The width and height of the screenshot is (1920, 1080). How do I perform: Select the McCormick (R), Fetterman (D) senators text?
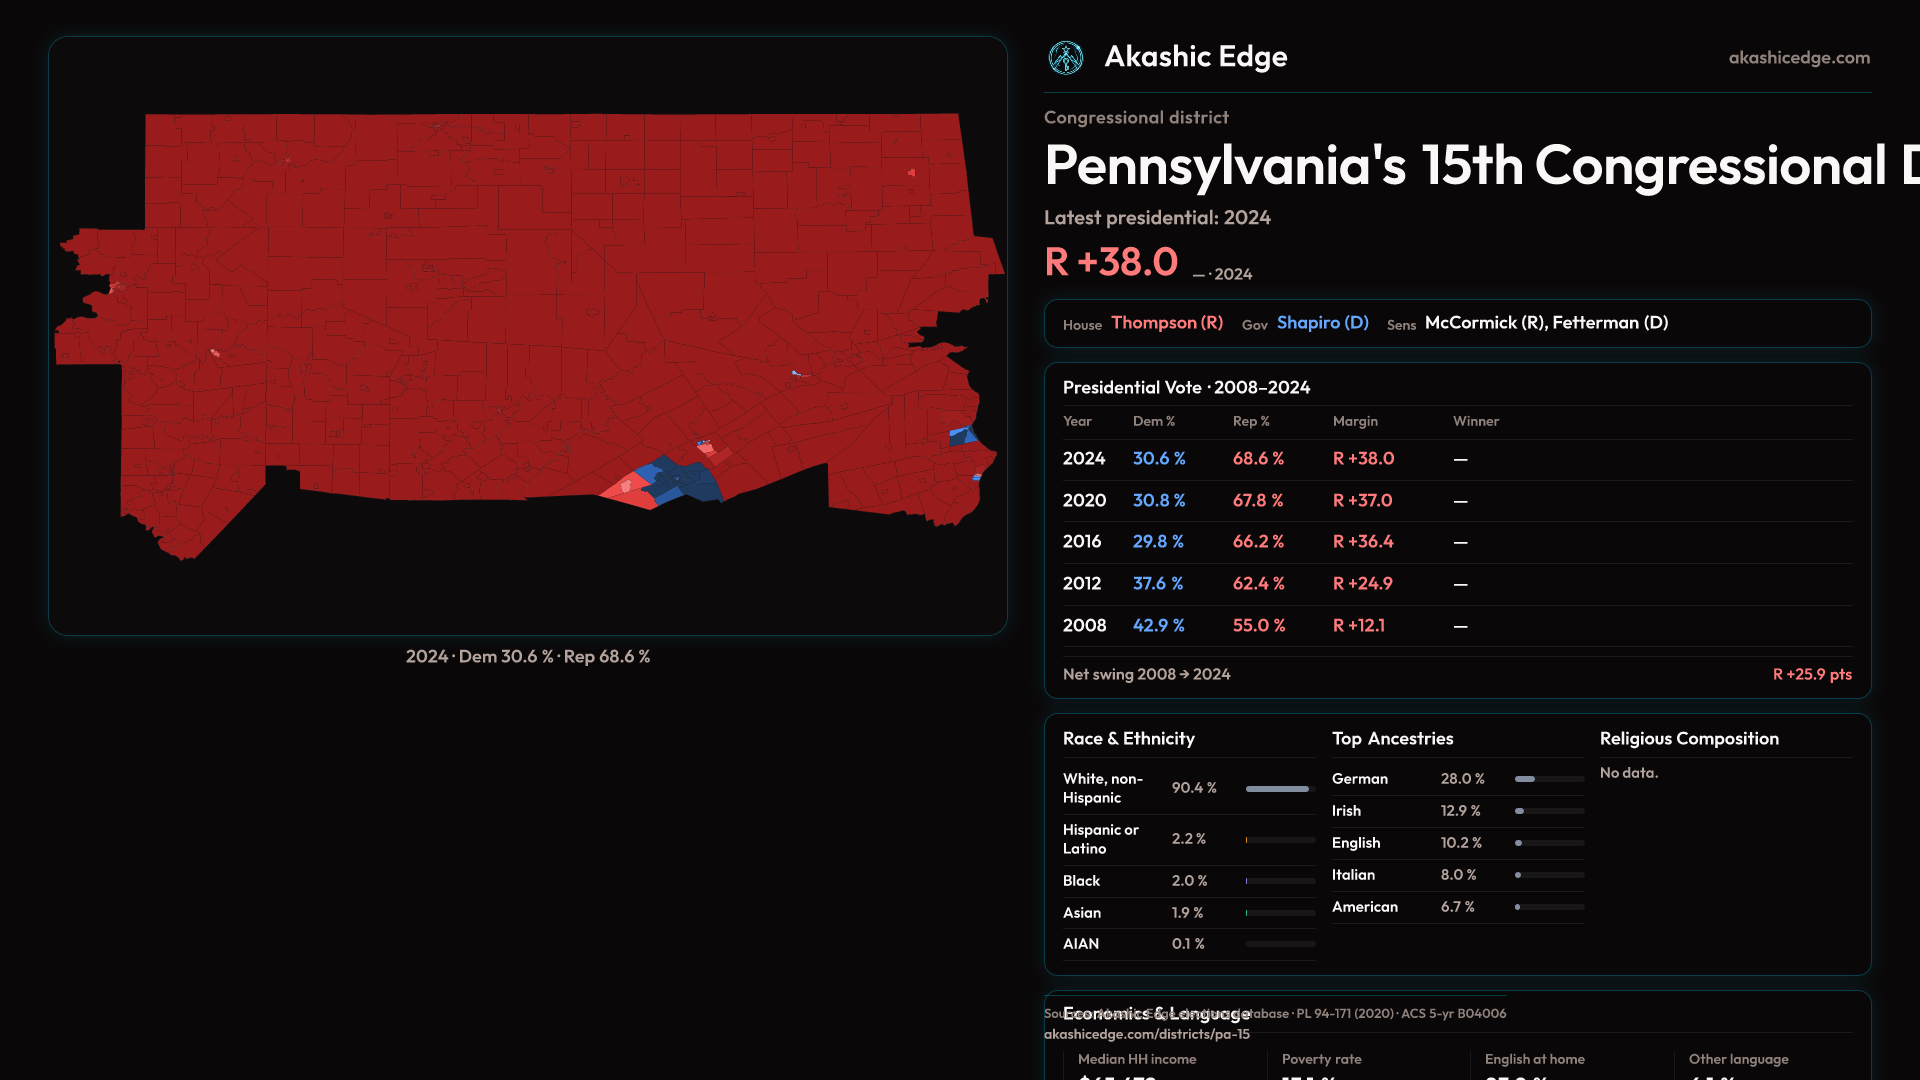coord(1545,323)
